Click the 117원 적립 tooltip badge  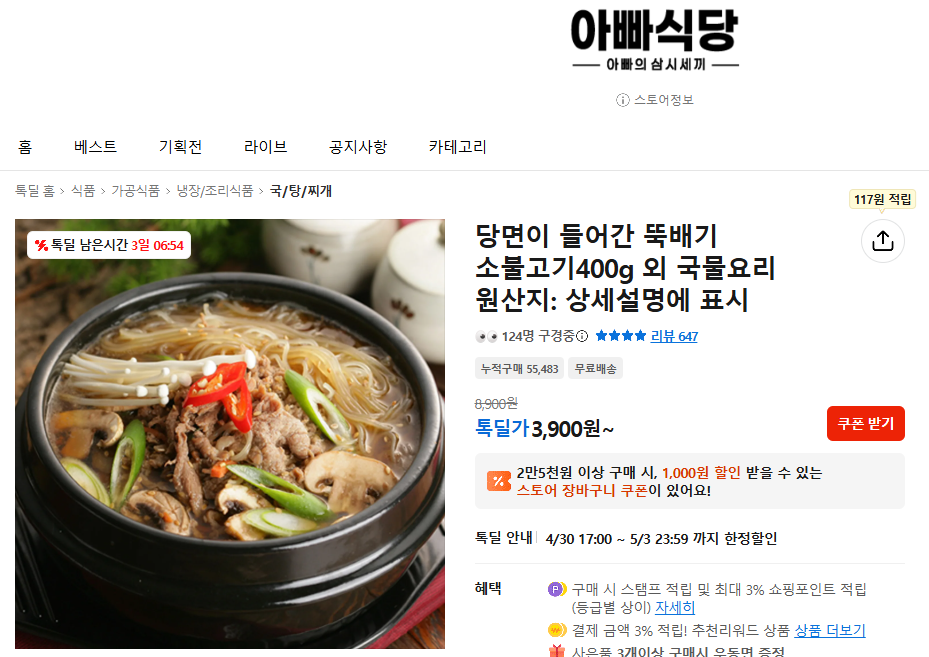pyautogui.click(x=882, y=200)
